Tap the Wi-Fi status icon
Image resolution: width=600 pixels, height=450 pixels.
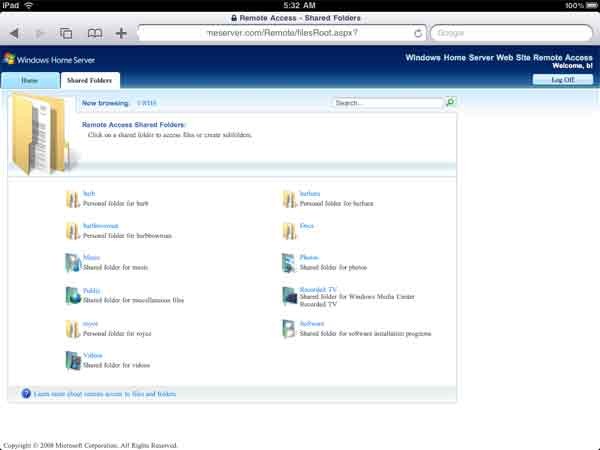(28, 5)
